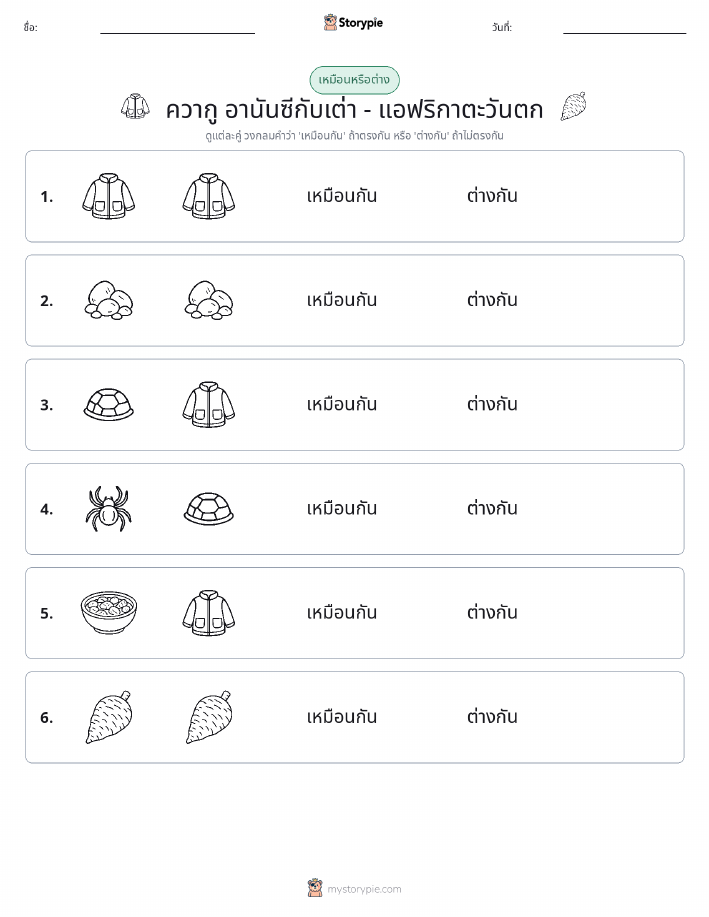Click the Storypie logo at top
The image size is (709, 917).
point(353,23)
